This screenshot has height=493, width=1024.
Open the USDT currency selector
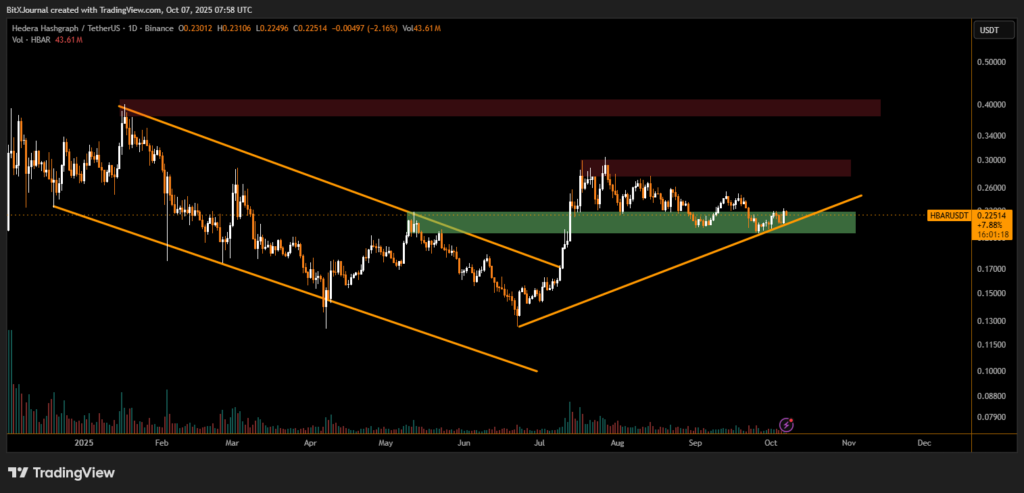pyautogui.click(x=987, y=32)
